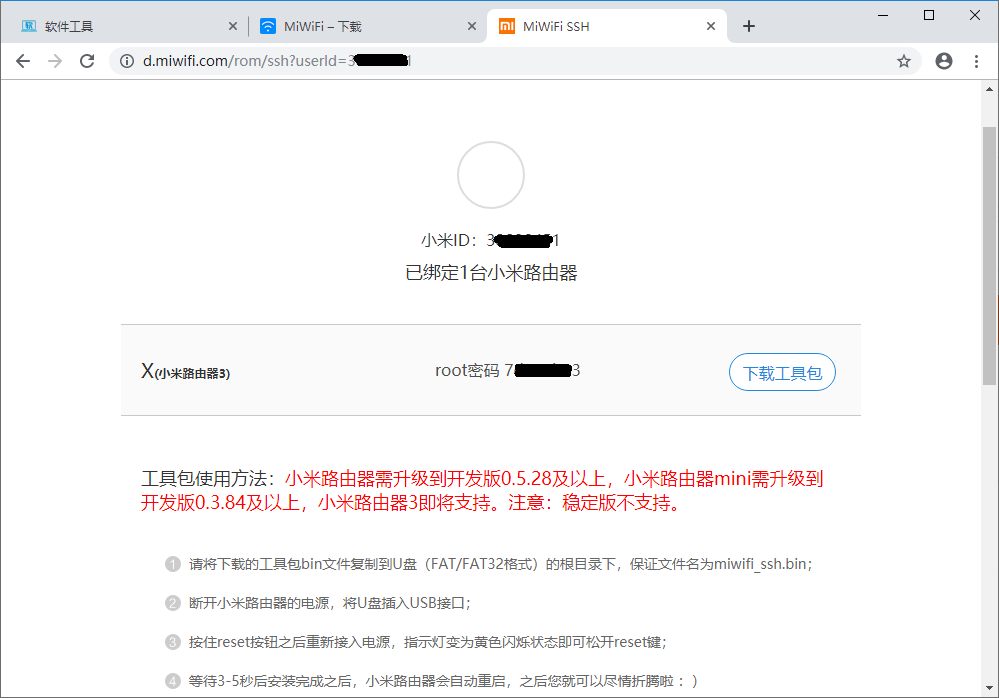Viewport: 999px width, 698px height.
Task: Minimize the Chrome window
Action: pyautogui.click(x=883, y=15)
